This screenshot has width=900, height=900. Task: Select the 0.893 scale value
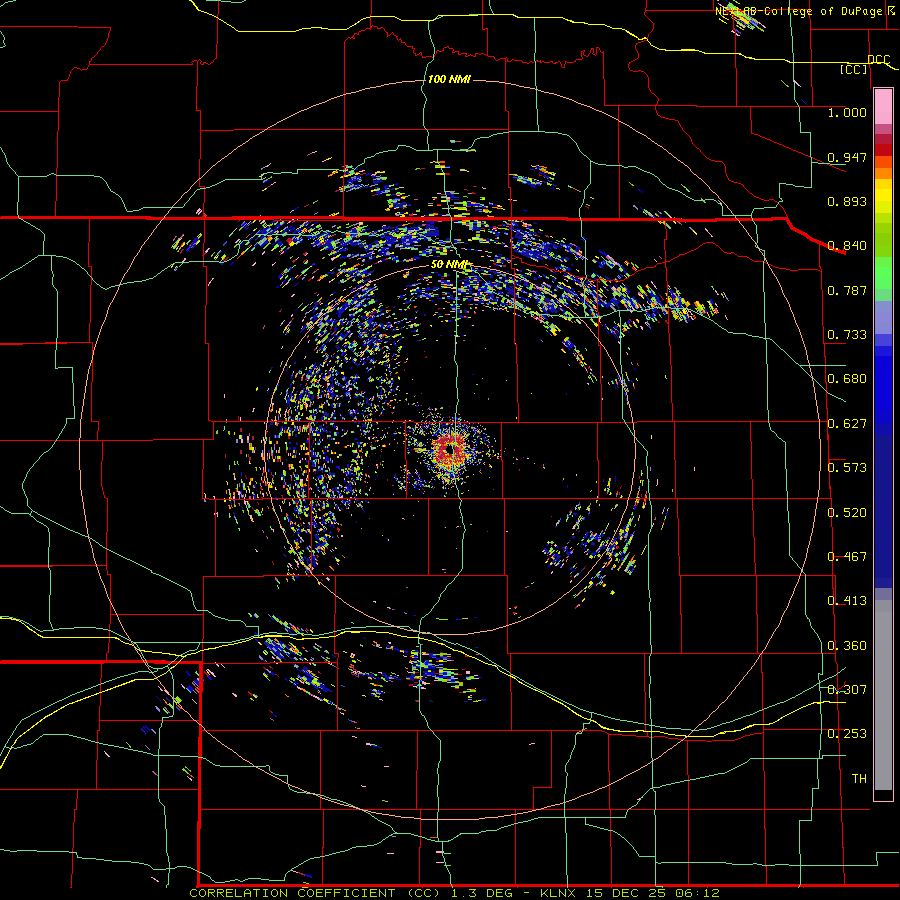coord(847,201)
